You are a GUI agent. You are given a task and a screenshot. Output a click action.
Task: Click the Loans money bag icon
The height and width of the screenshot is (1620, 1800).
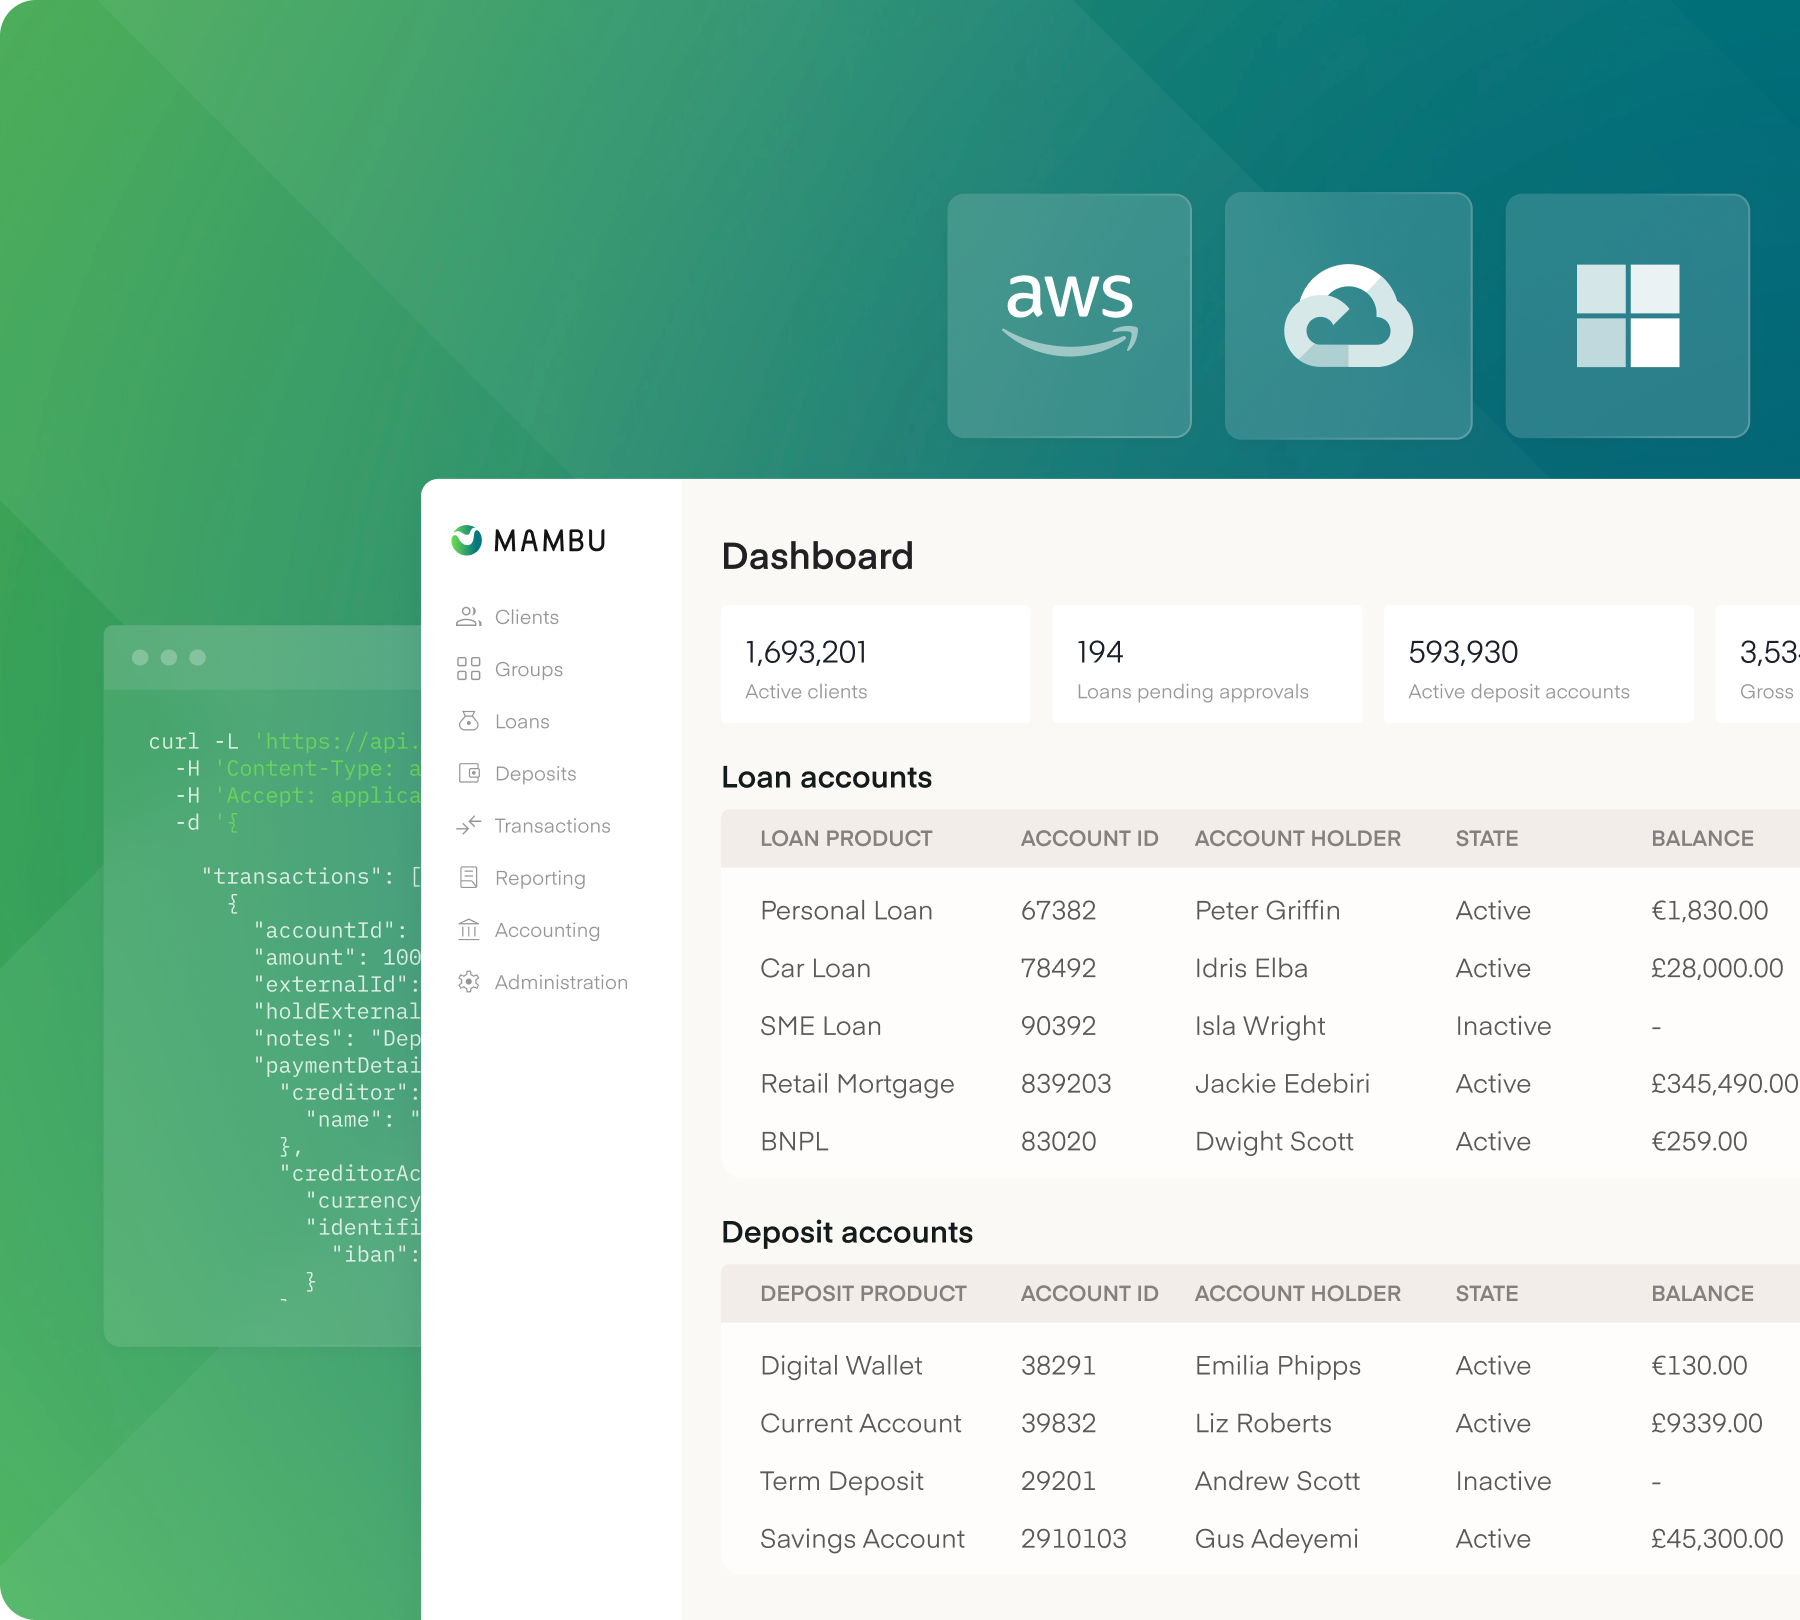468,721
